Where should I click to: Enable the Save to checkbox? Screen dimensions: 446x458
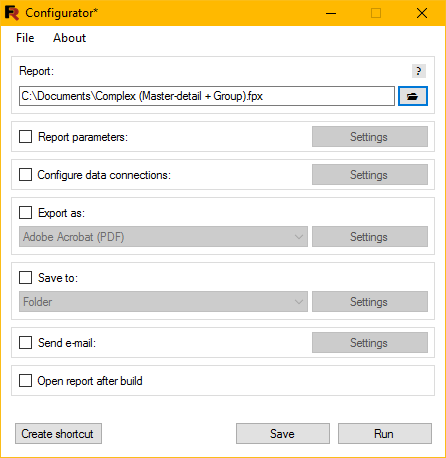[26, 278]
